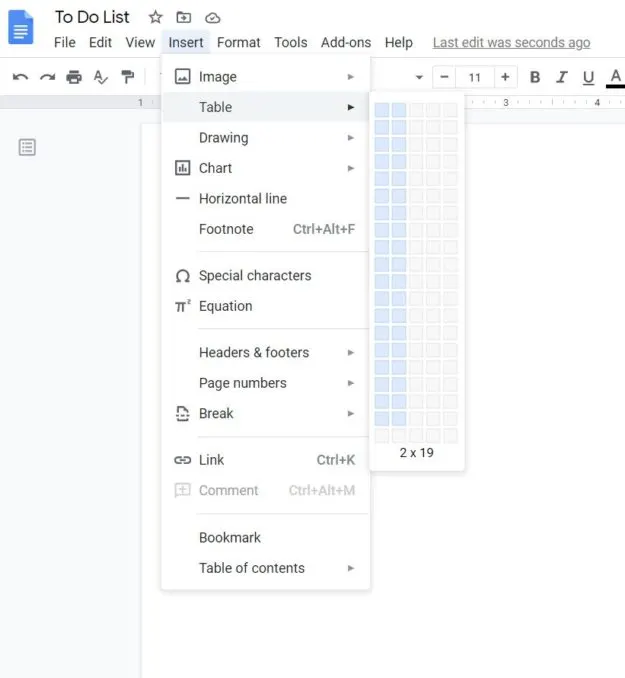This screenshot has height=678, width=625.
Task: Toggle underline formatting
Action: (588, 78)
